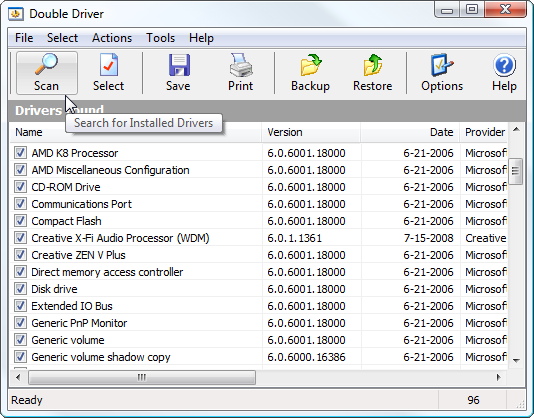534x418 pixels.
Task: Click the Creative provider cell
Action: (x=486, y=238)
